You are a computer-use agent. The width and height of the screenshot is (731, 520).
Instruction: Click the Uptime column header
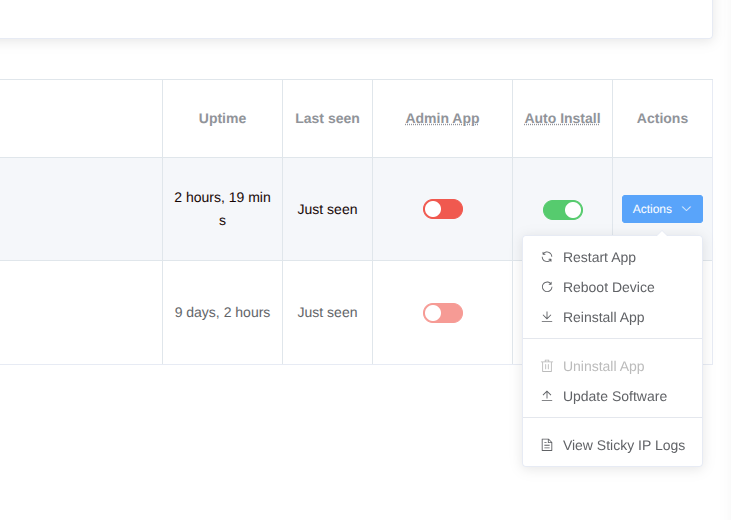click(222, 118)
